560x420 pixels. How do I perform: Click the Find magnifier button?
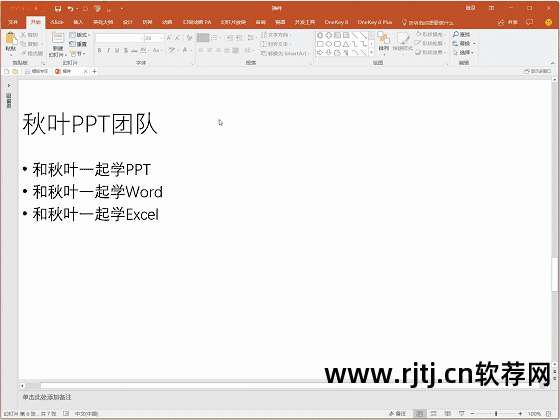(461, 34)
